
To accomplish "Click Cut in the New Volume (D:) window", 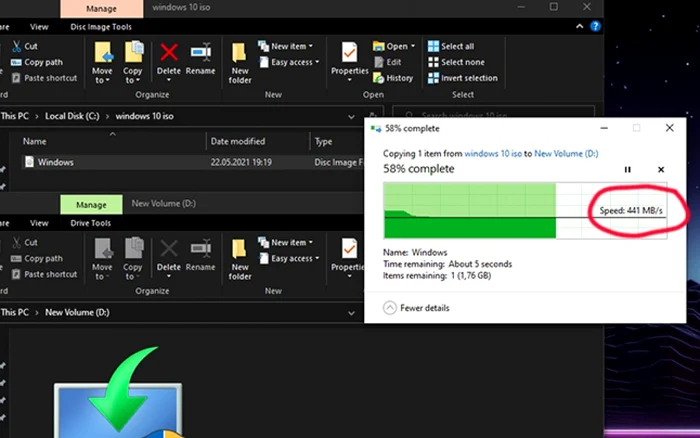I will [25, 242].
